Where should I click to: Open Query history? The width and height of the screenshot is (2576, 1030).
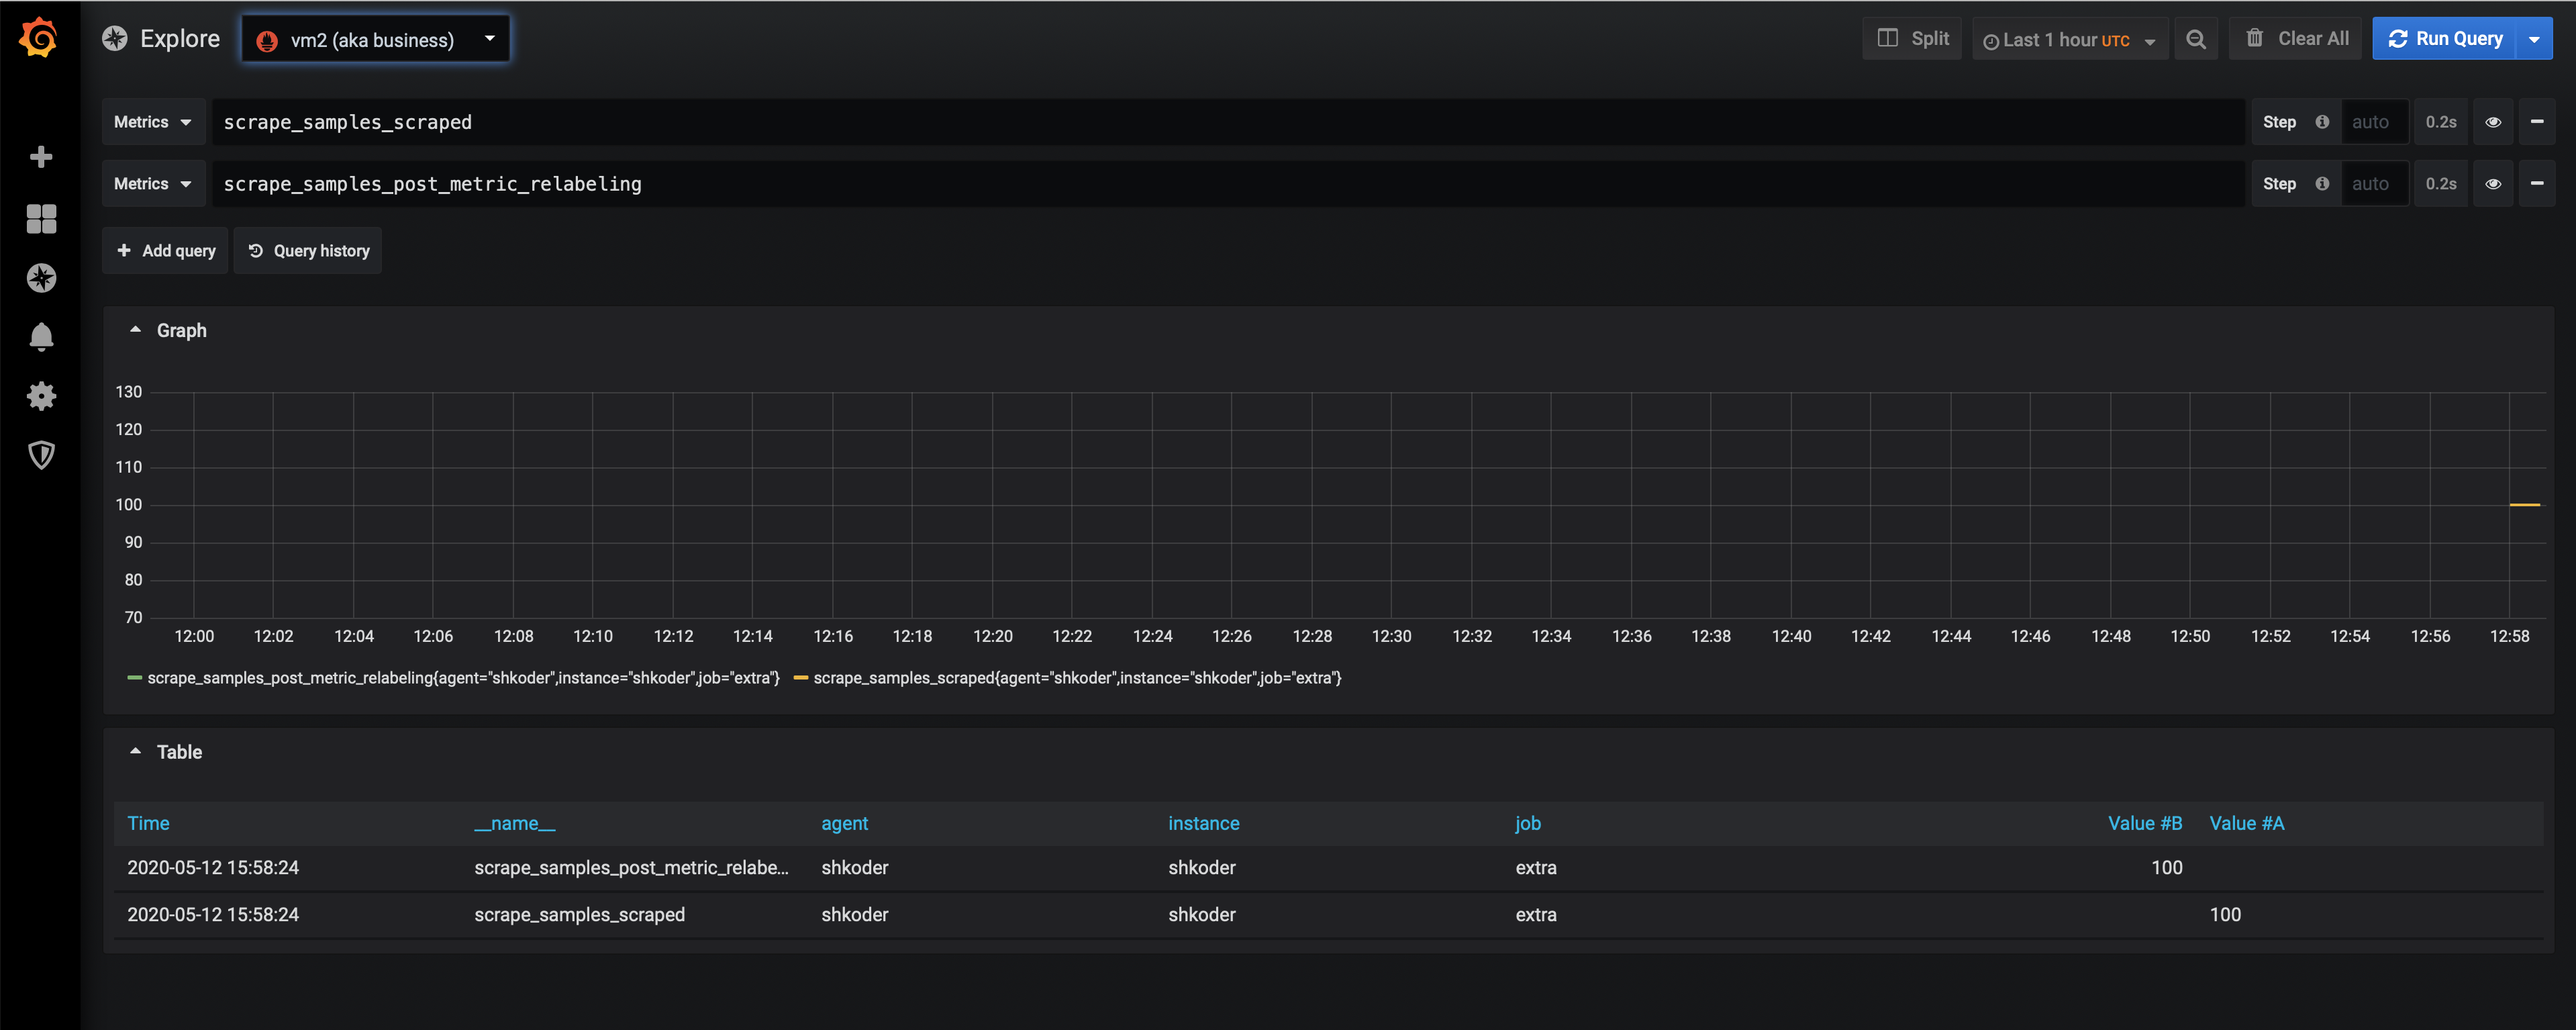(308, 251)
